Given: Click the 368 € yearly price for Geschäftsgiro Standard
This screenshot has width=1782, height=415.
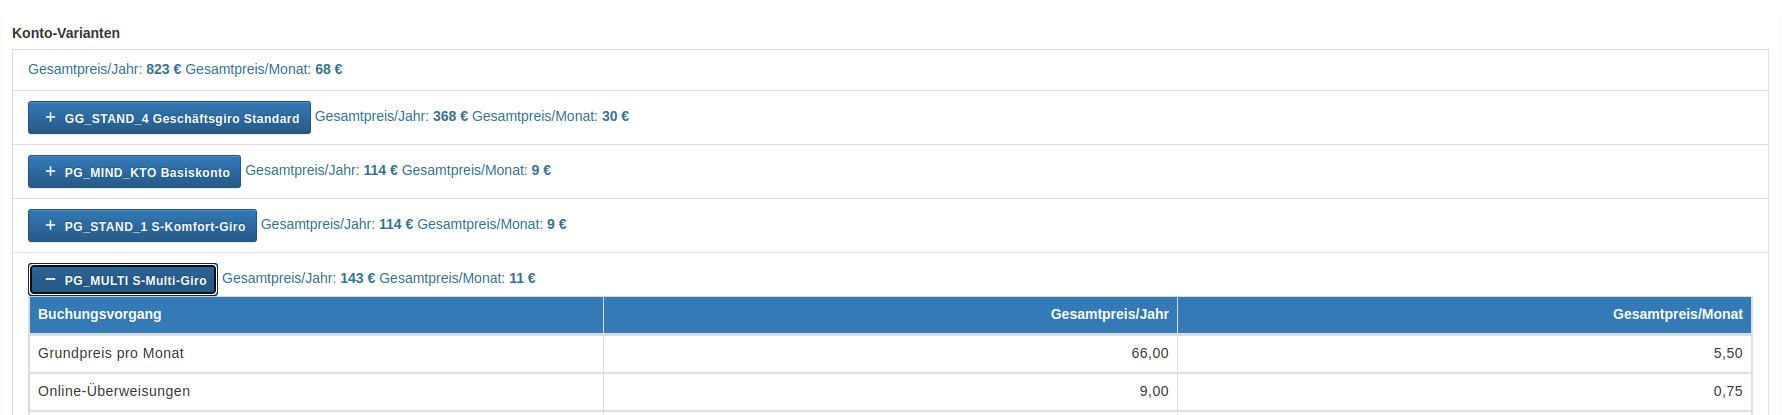Looking at the screenshot, I should 450,116.
